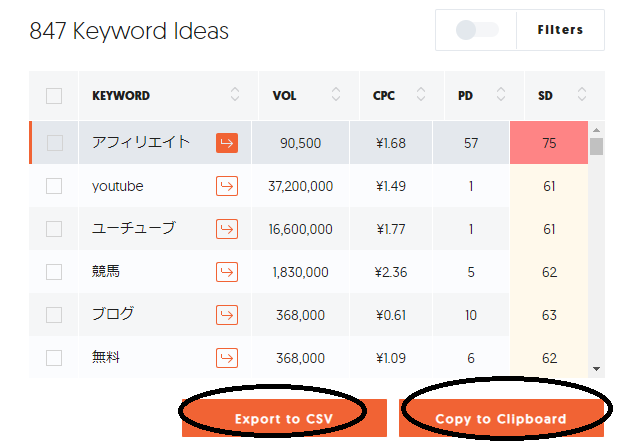
Task: Select the keyword text 競馬
Action: (x=106, y=271)
